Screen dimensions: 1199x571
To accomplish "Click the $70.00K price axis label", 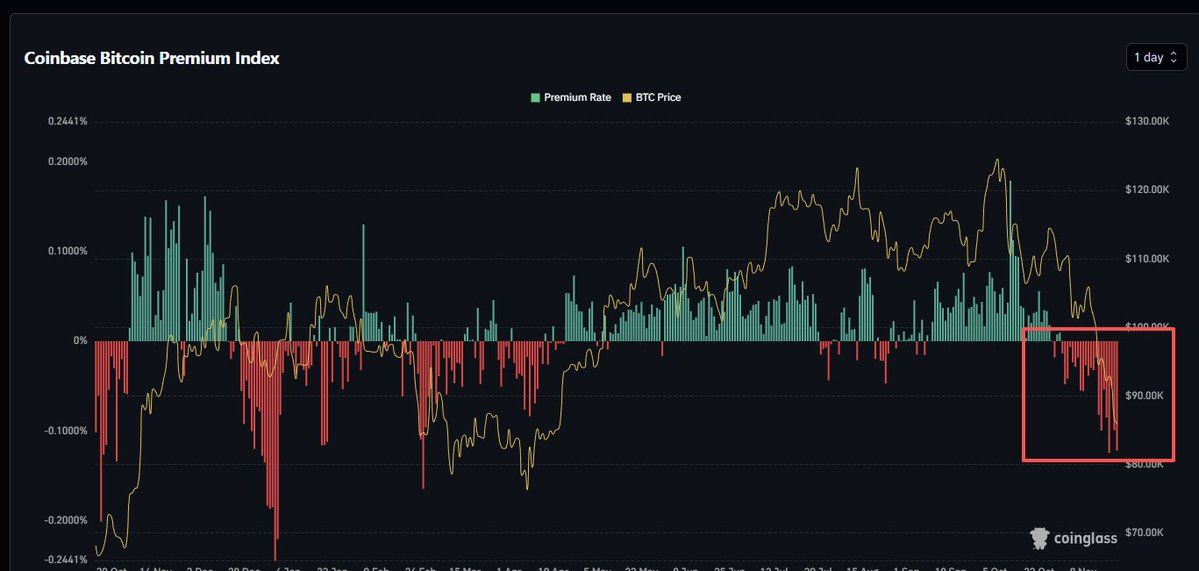I will pyautogui.click(x=1145, y=532).
